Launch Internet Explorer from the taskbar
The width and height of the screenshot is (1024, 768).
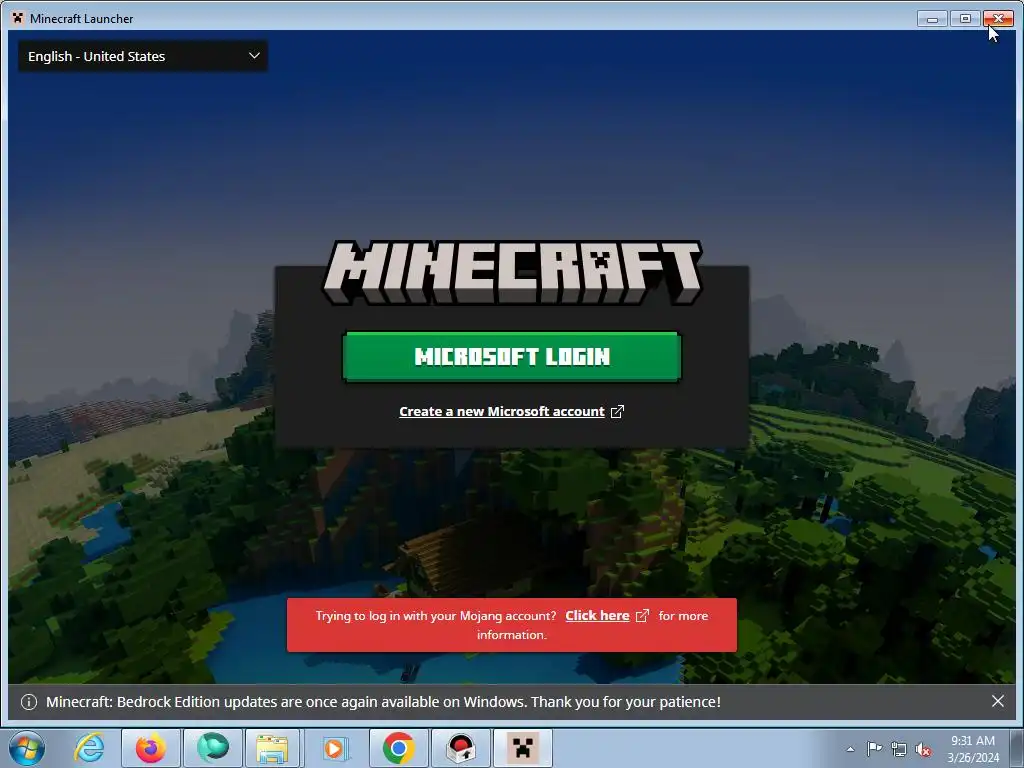click(89, 748)
